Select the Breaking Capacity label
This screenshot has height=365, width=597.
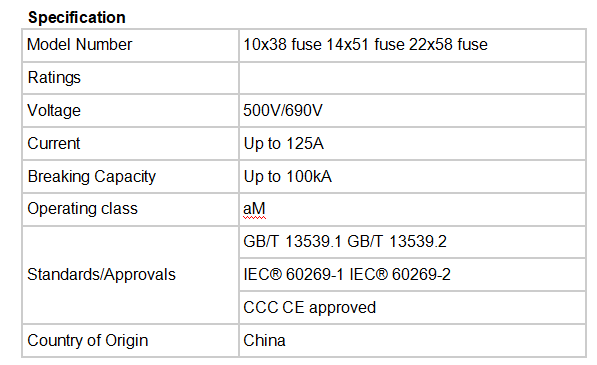[92, 177]
